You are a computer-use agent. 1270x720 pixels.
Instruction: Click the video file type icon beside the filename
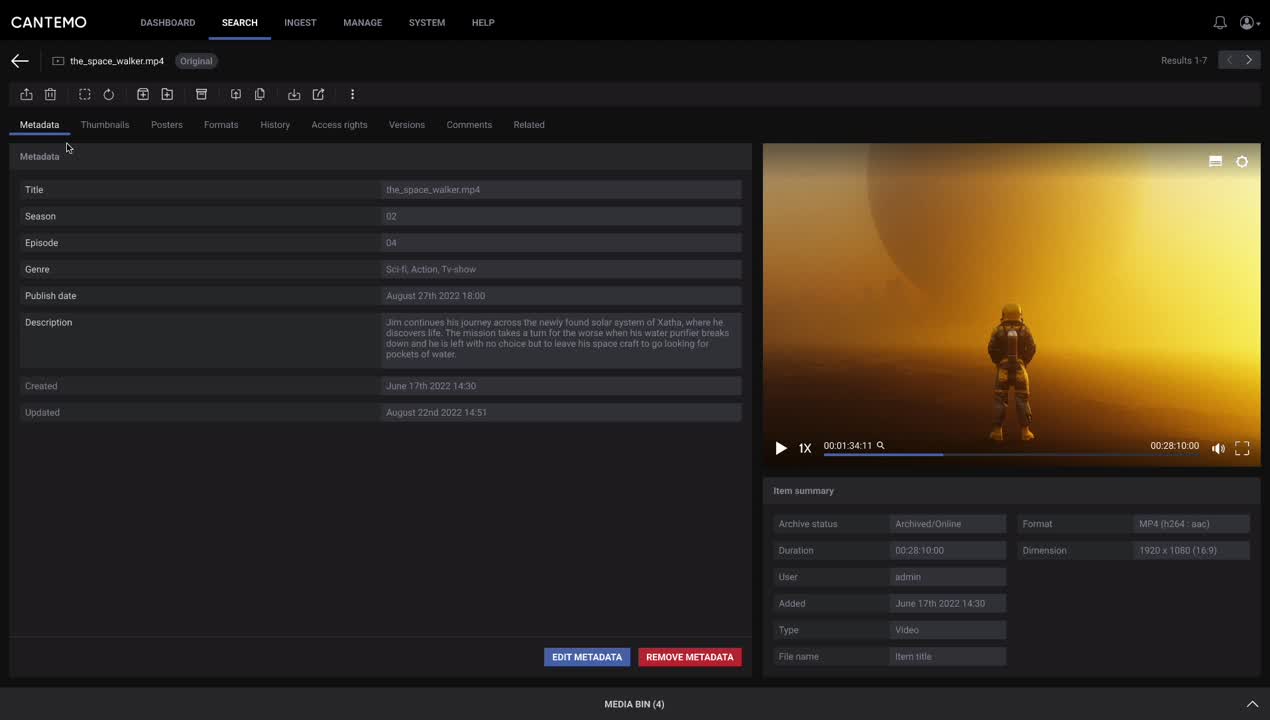(58, 61)
